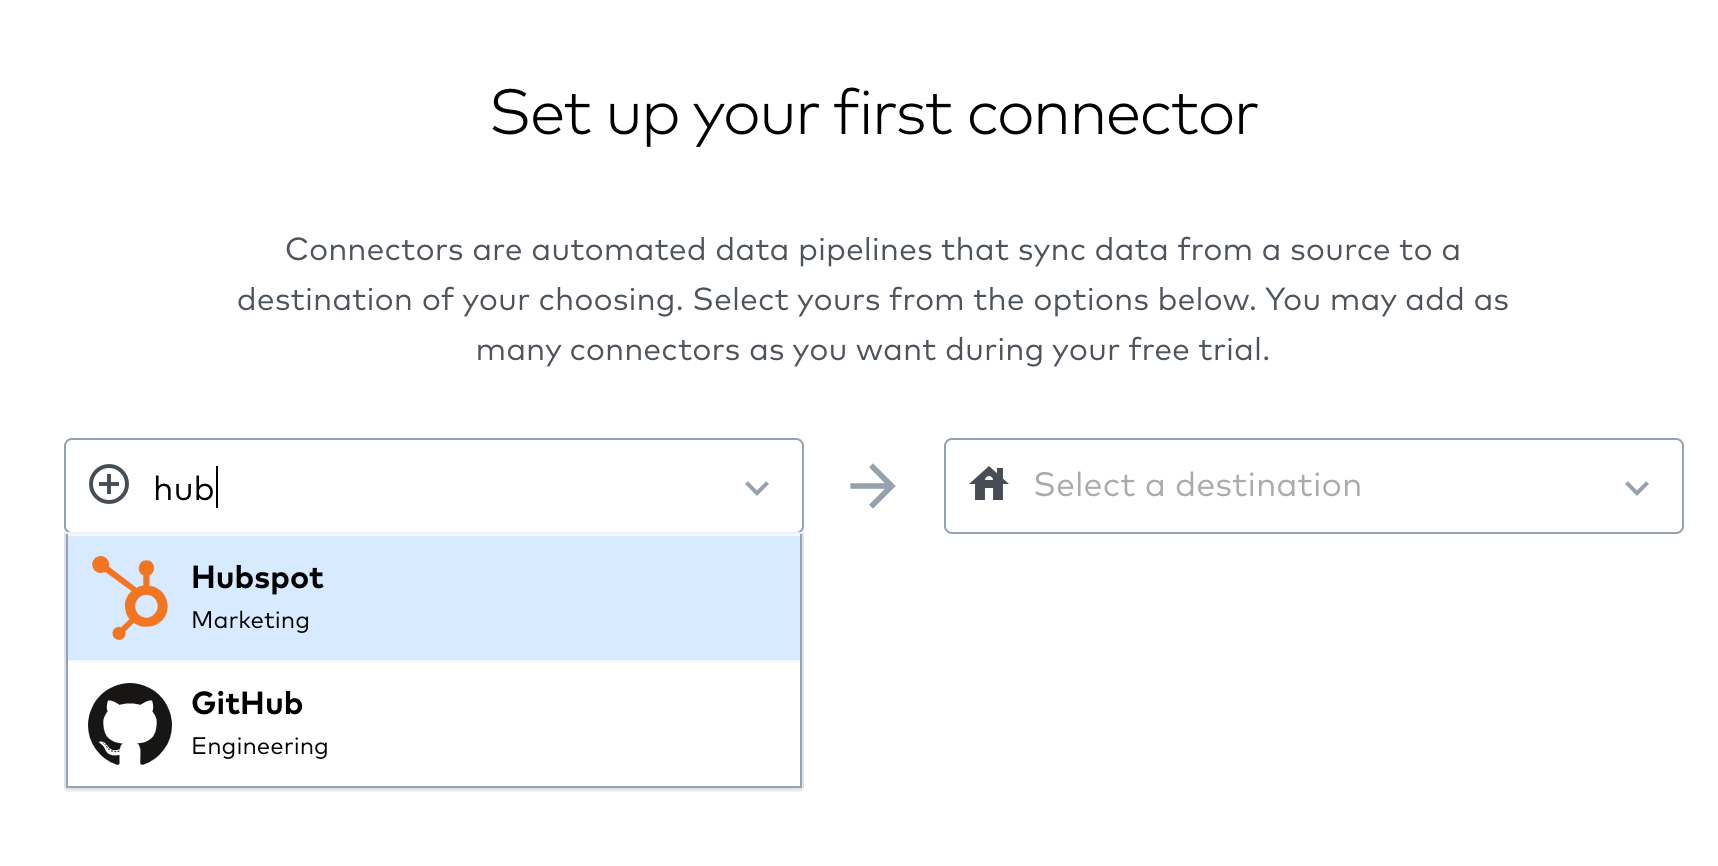Viewport: 1718px width, 866px height.
Task: Click the connectors description paragraph
Action: click(873, 299)
